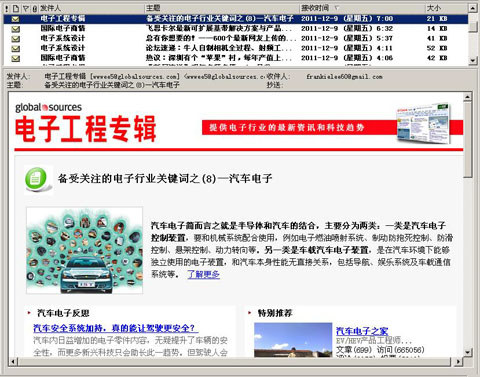
Task: Open the 汽车电子之家 link
Action: 362,331
